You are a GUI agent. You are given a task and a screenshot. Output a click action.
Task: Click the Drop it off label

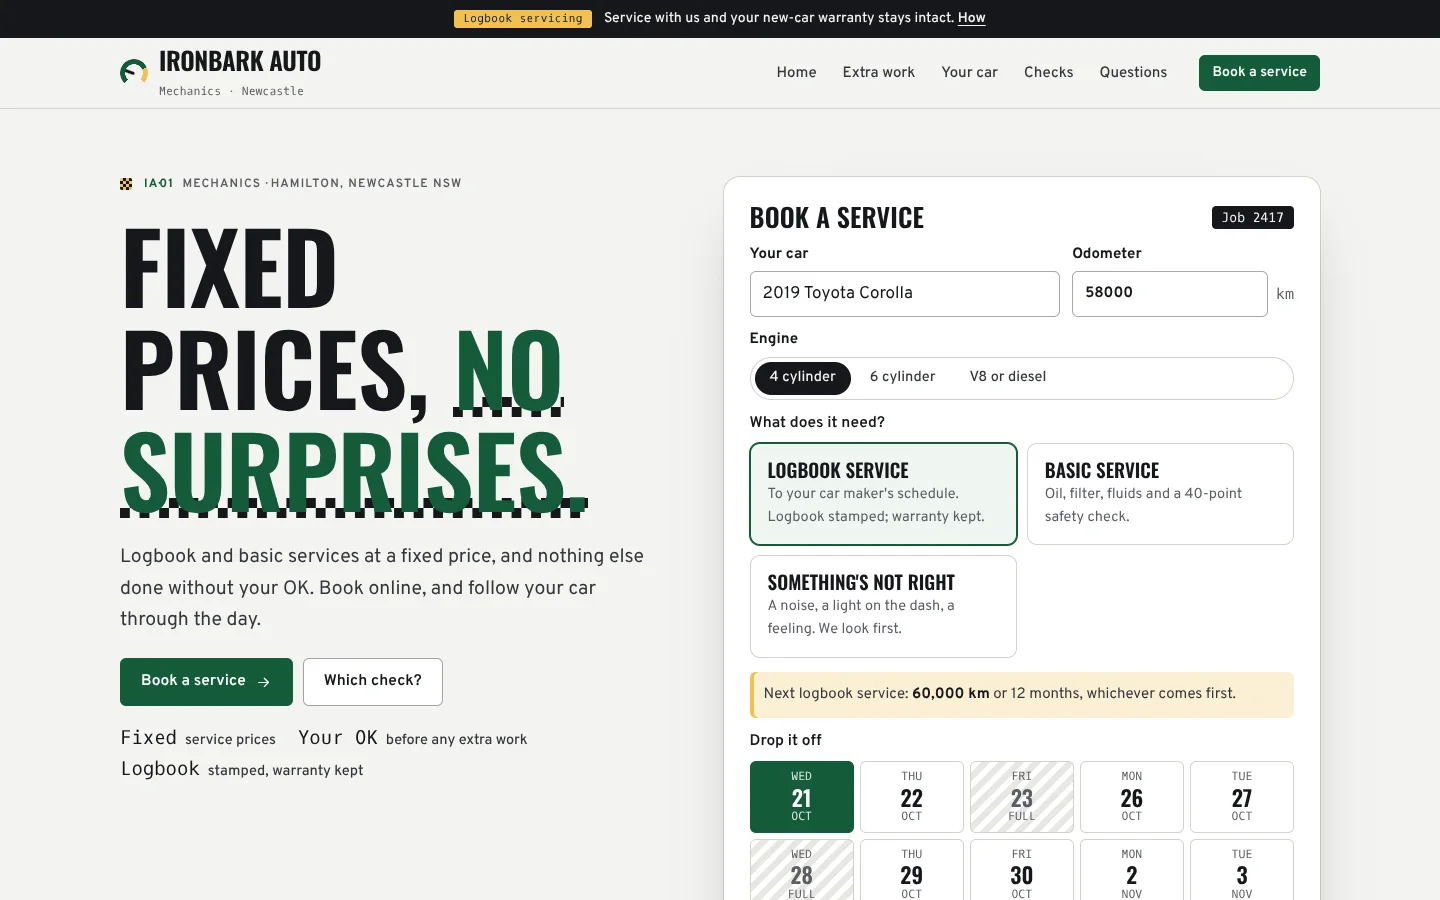click(786, 740)
